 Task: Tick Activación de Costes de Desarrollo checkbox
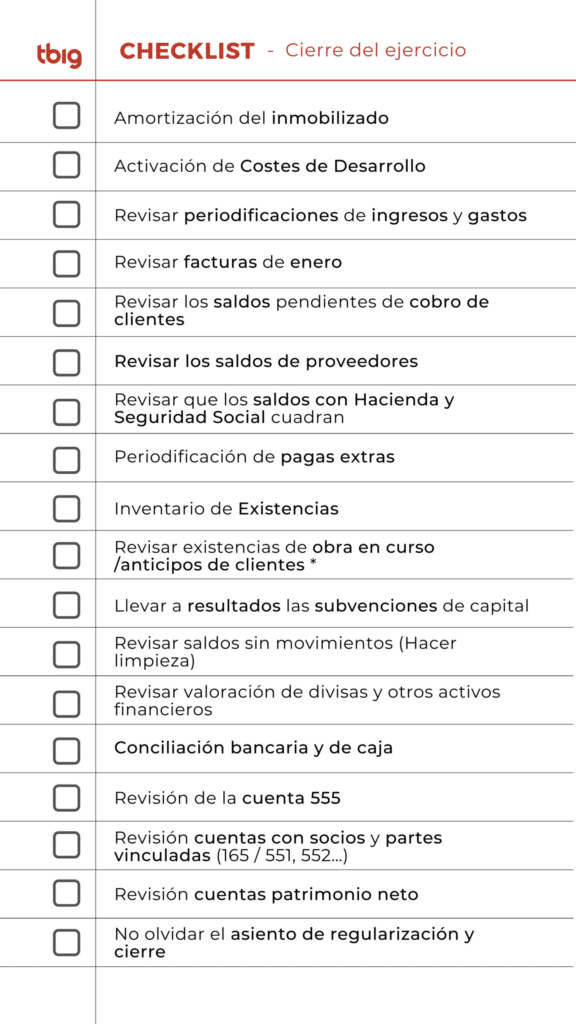point(67,165)
